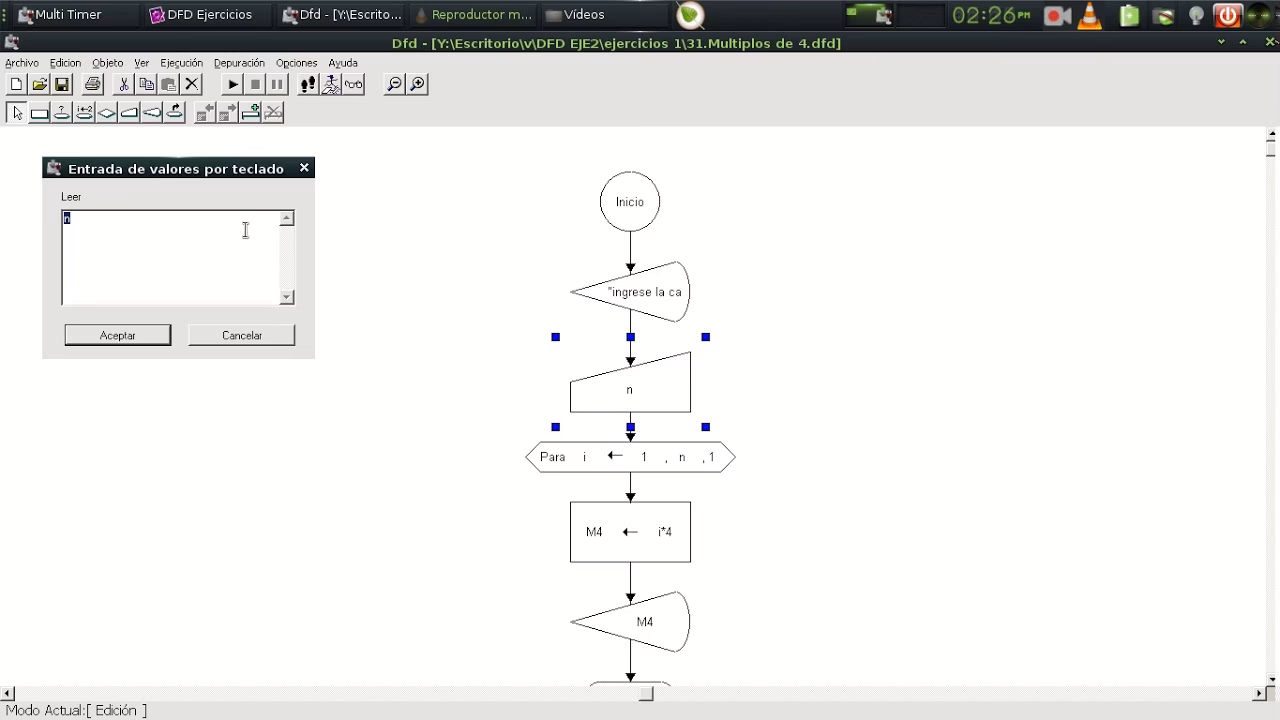Click the scissors cut icon

[123, 85]
